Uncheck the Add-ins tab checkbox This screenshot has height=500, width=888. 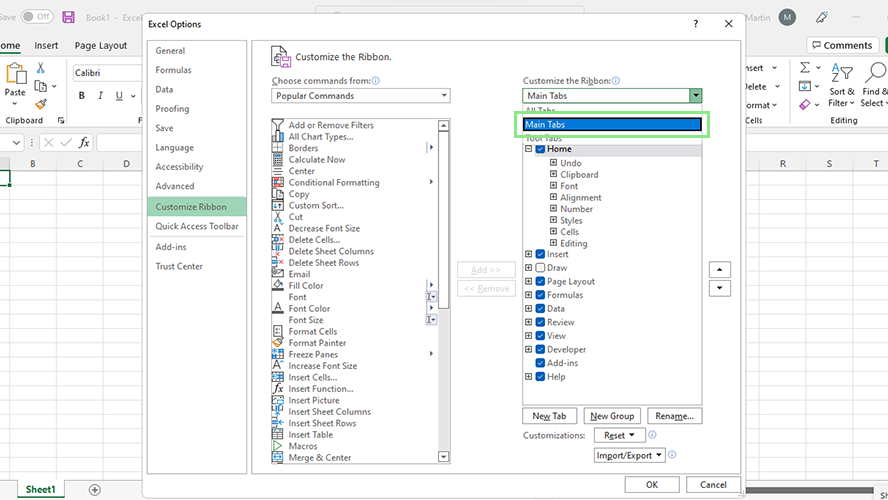point(540,363)
